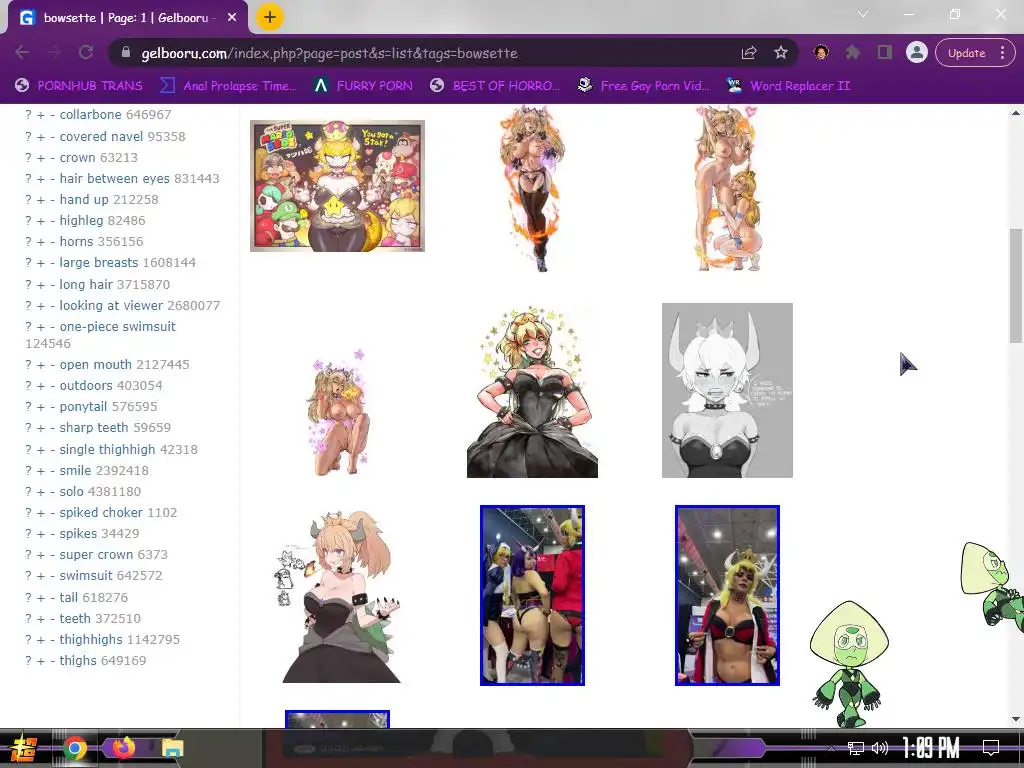Viewport: 1024px width, 768px height.
Task: Click the scrollbar down arrow
Action: tap(1016, 719)
